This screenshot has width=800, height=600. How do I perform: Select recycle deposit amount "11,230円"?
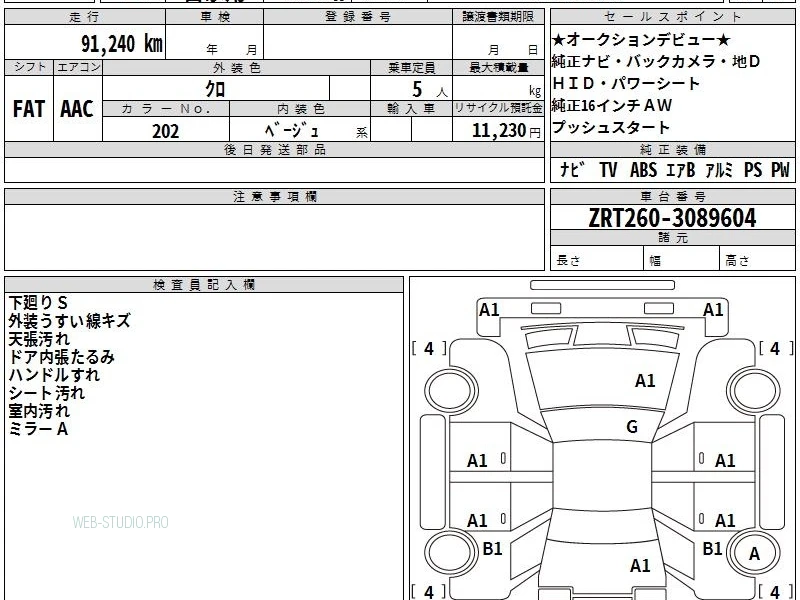point(506,131)
